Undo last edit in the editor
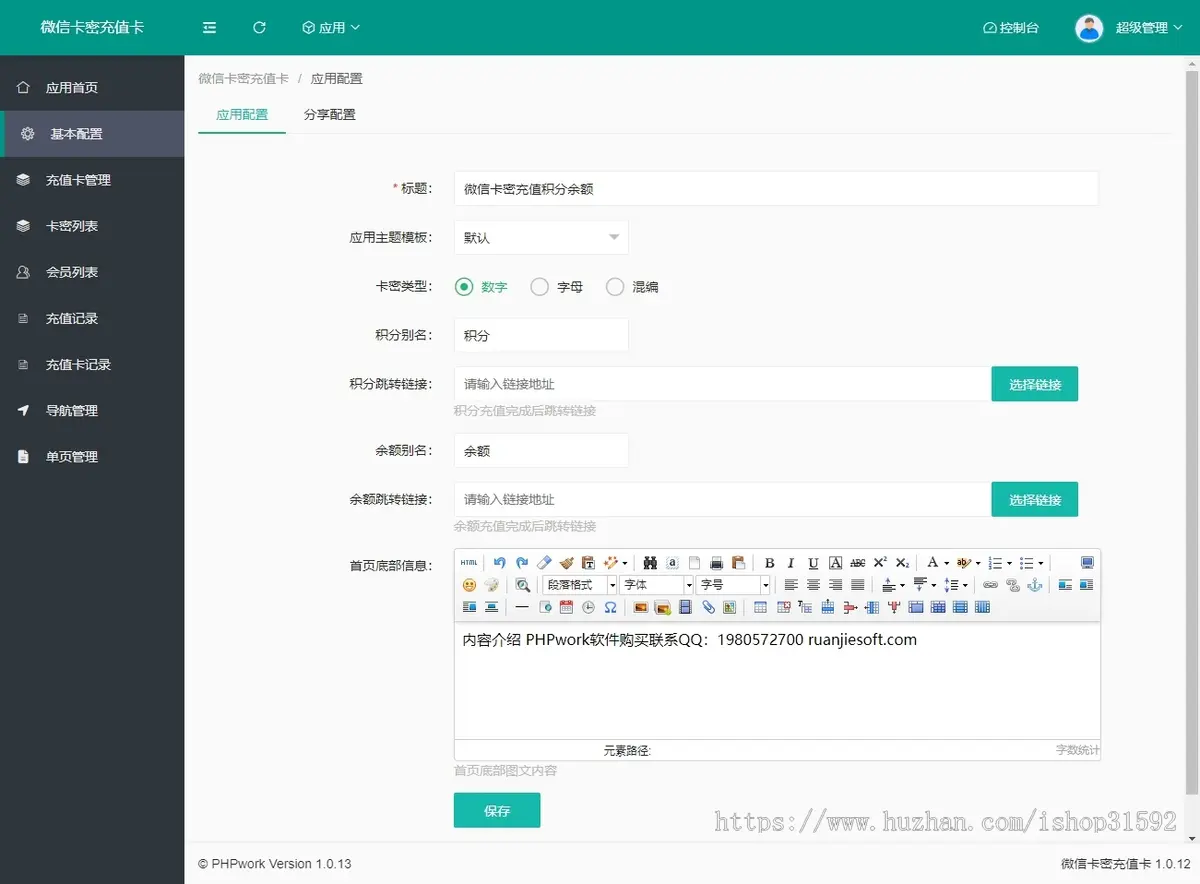Screen dimensions: 1200x884 coord(500,563)
